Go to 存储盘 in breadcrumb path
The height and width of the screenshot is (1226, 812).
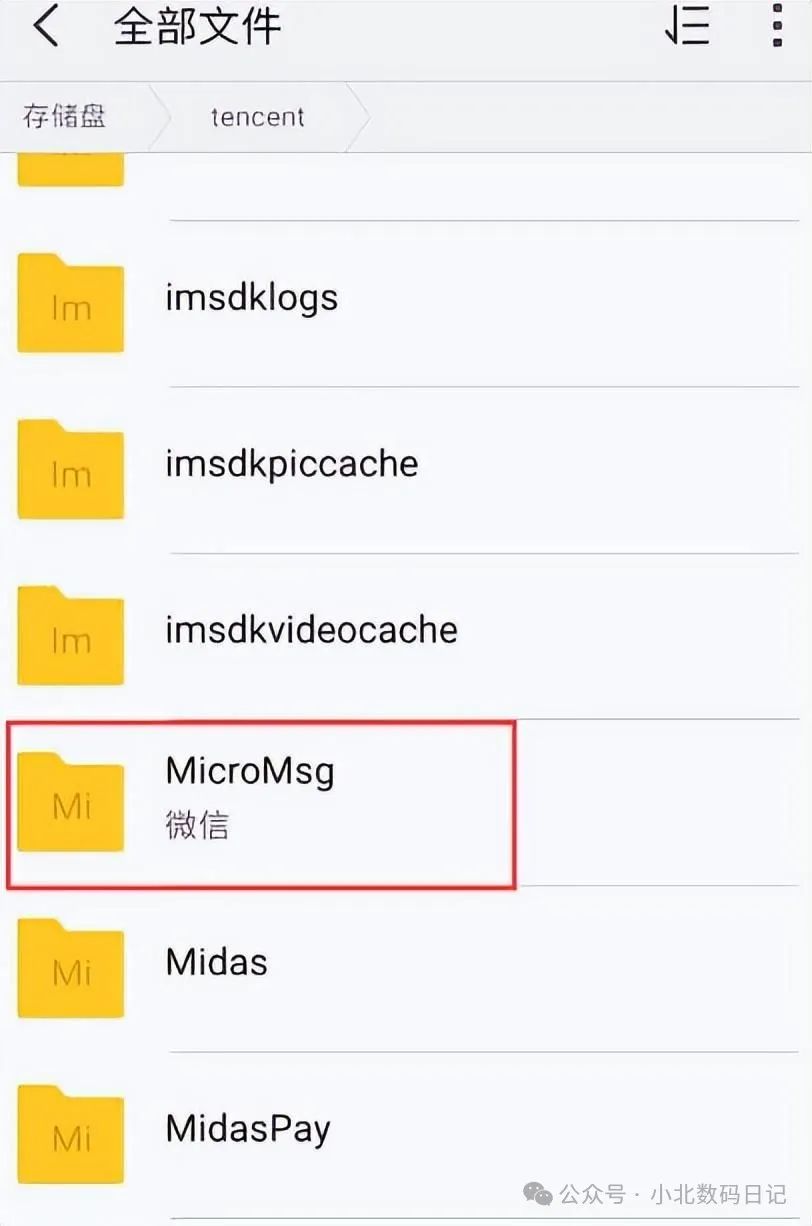point(64,117)
